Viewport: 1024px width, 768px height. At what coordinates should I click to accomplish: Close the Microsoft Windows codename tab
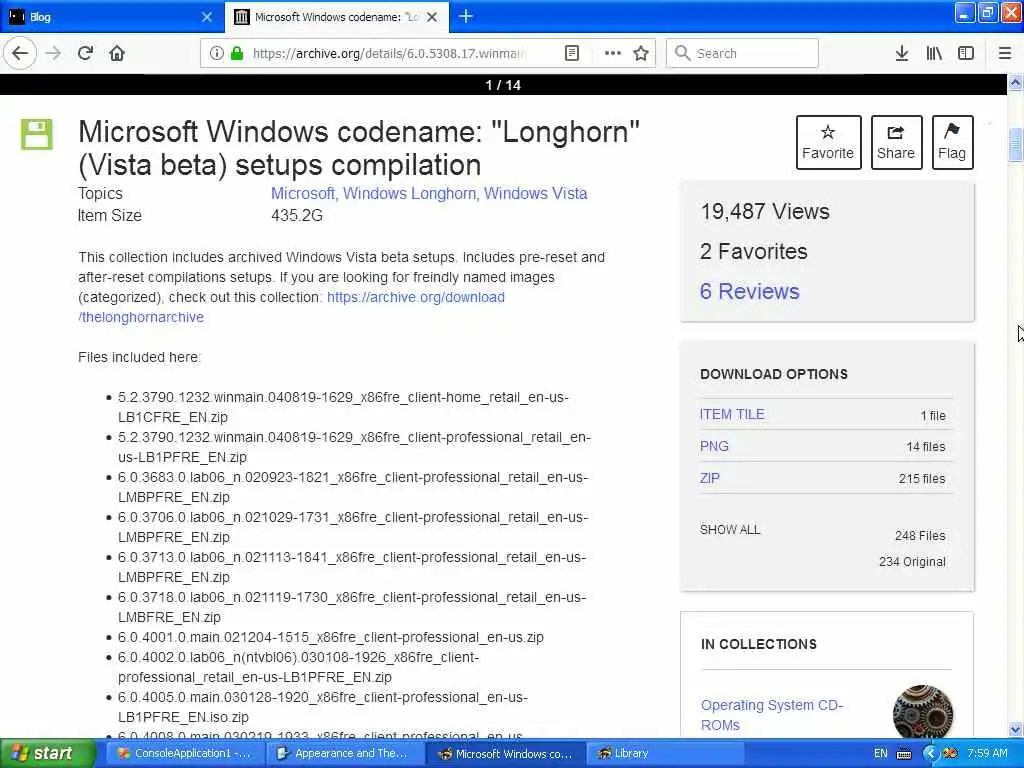432,17
